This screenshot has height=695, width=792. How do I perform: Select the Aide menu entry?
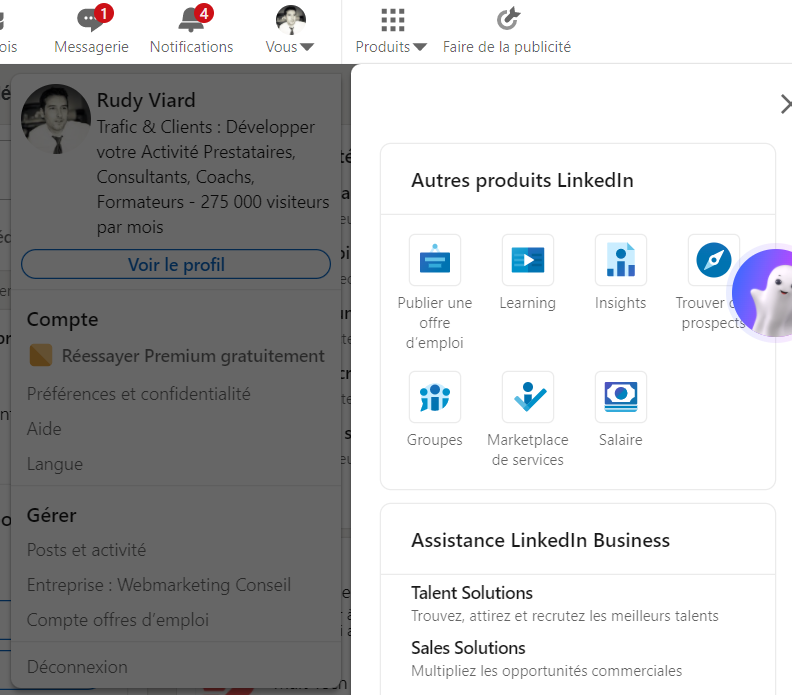click(x=44, y=429)
